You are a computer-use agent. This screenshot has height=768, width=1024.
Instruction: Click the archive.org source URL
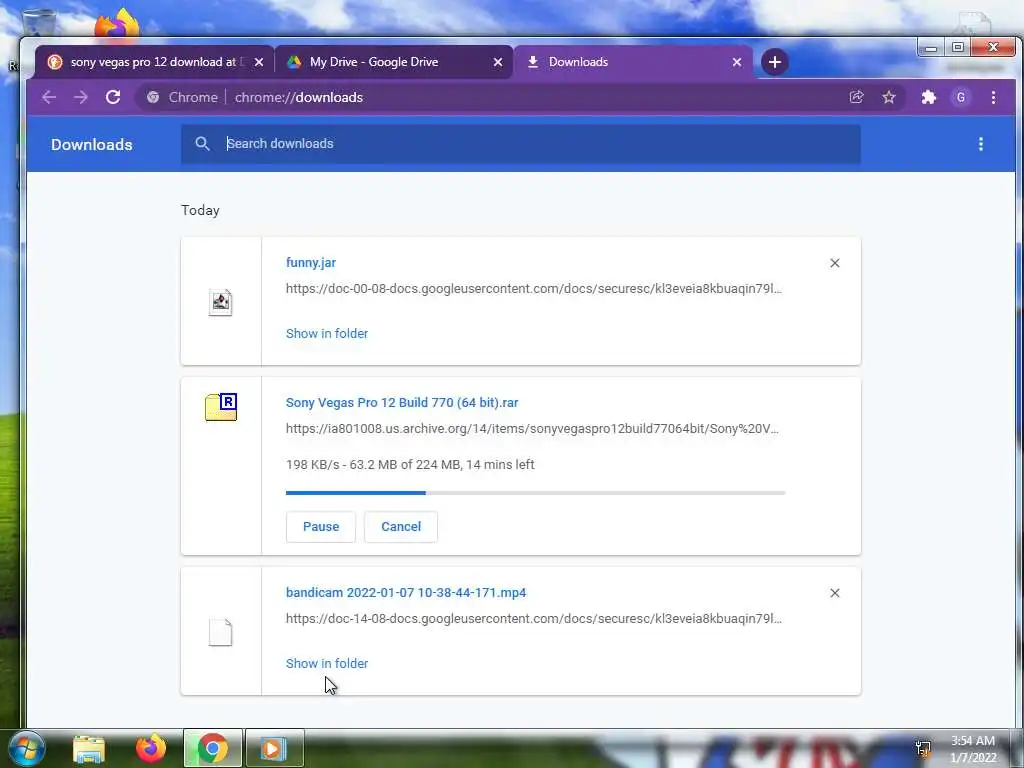[532, 429]
